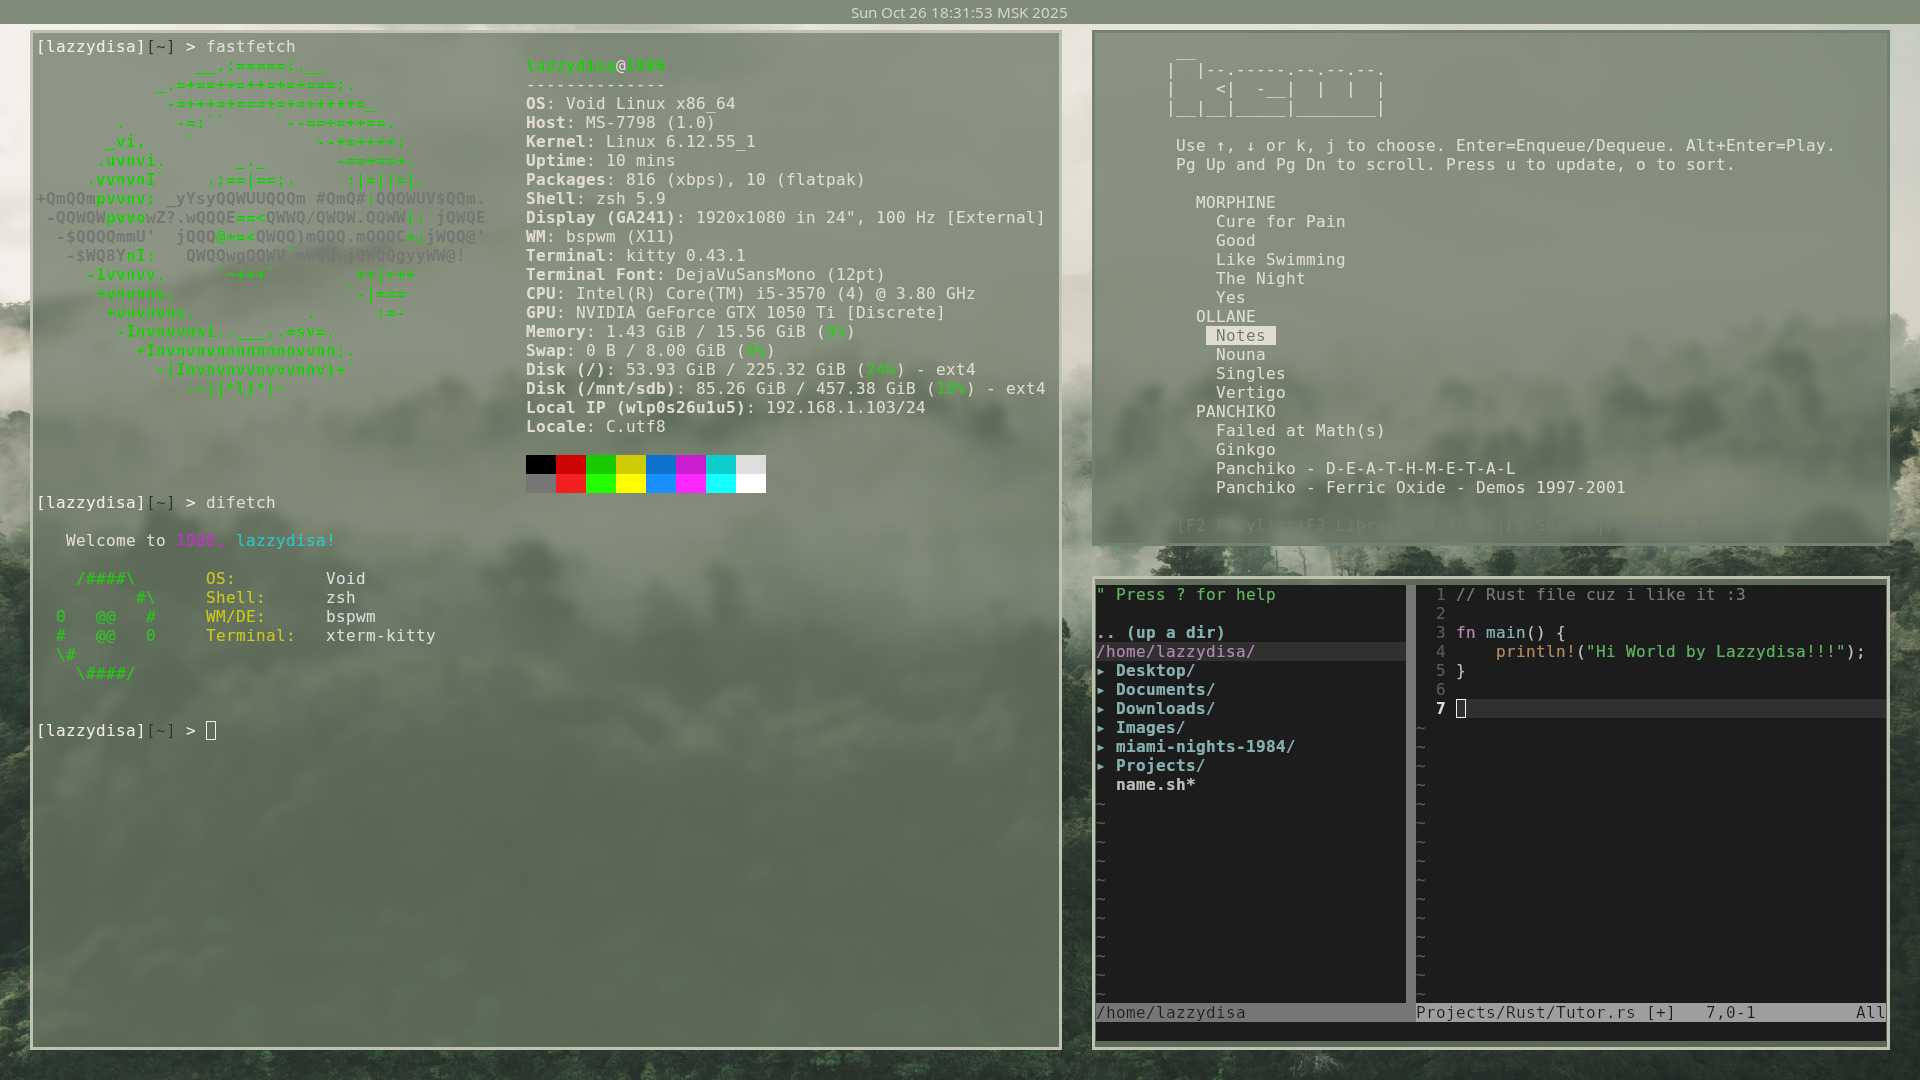The height and width of the screenshot is (1080, 1920).
Task: Select the Images directory entry
Action: 1149,728
